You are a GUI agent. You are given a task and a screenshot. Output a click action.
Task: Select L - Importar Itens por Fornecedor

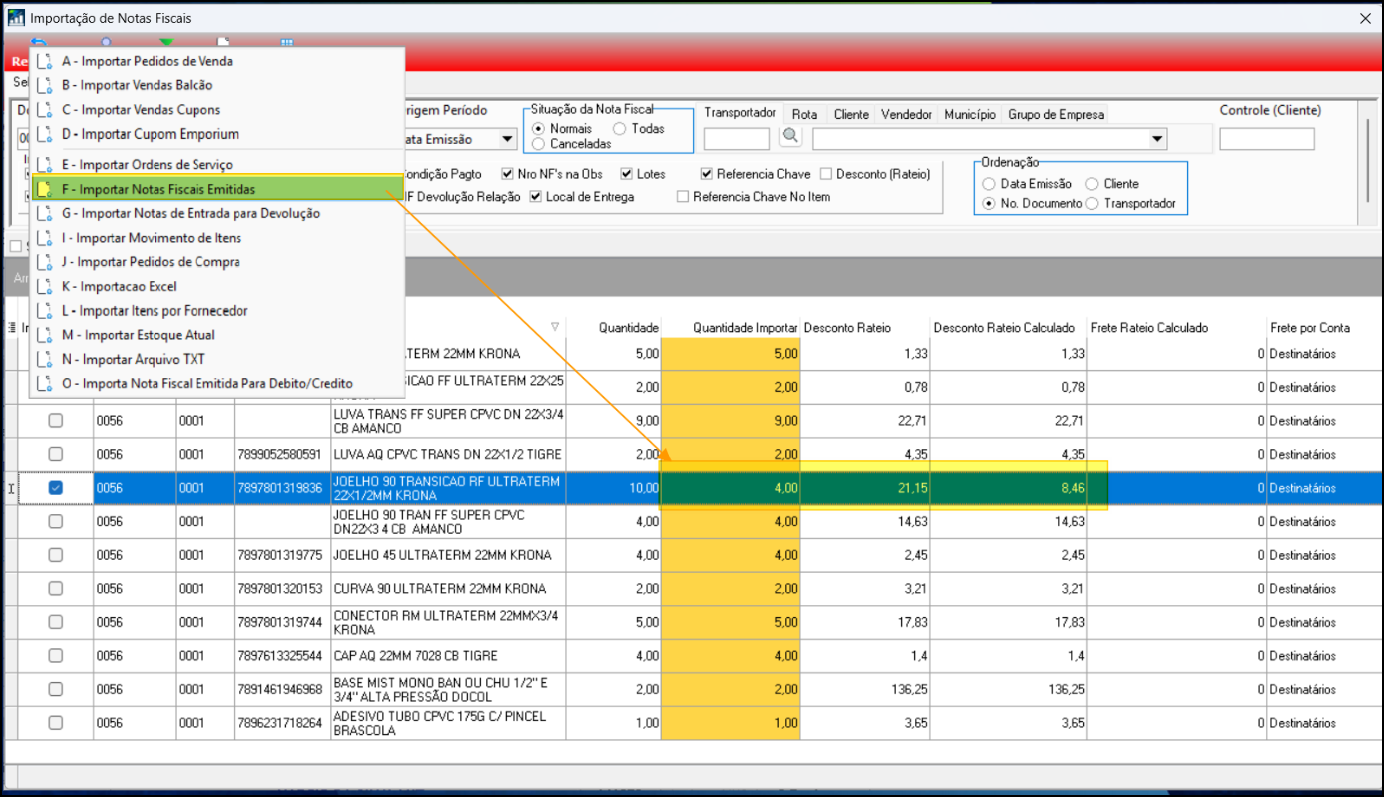(x=218, y=311)
